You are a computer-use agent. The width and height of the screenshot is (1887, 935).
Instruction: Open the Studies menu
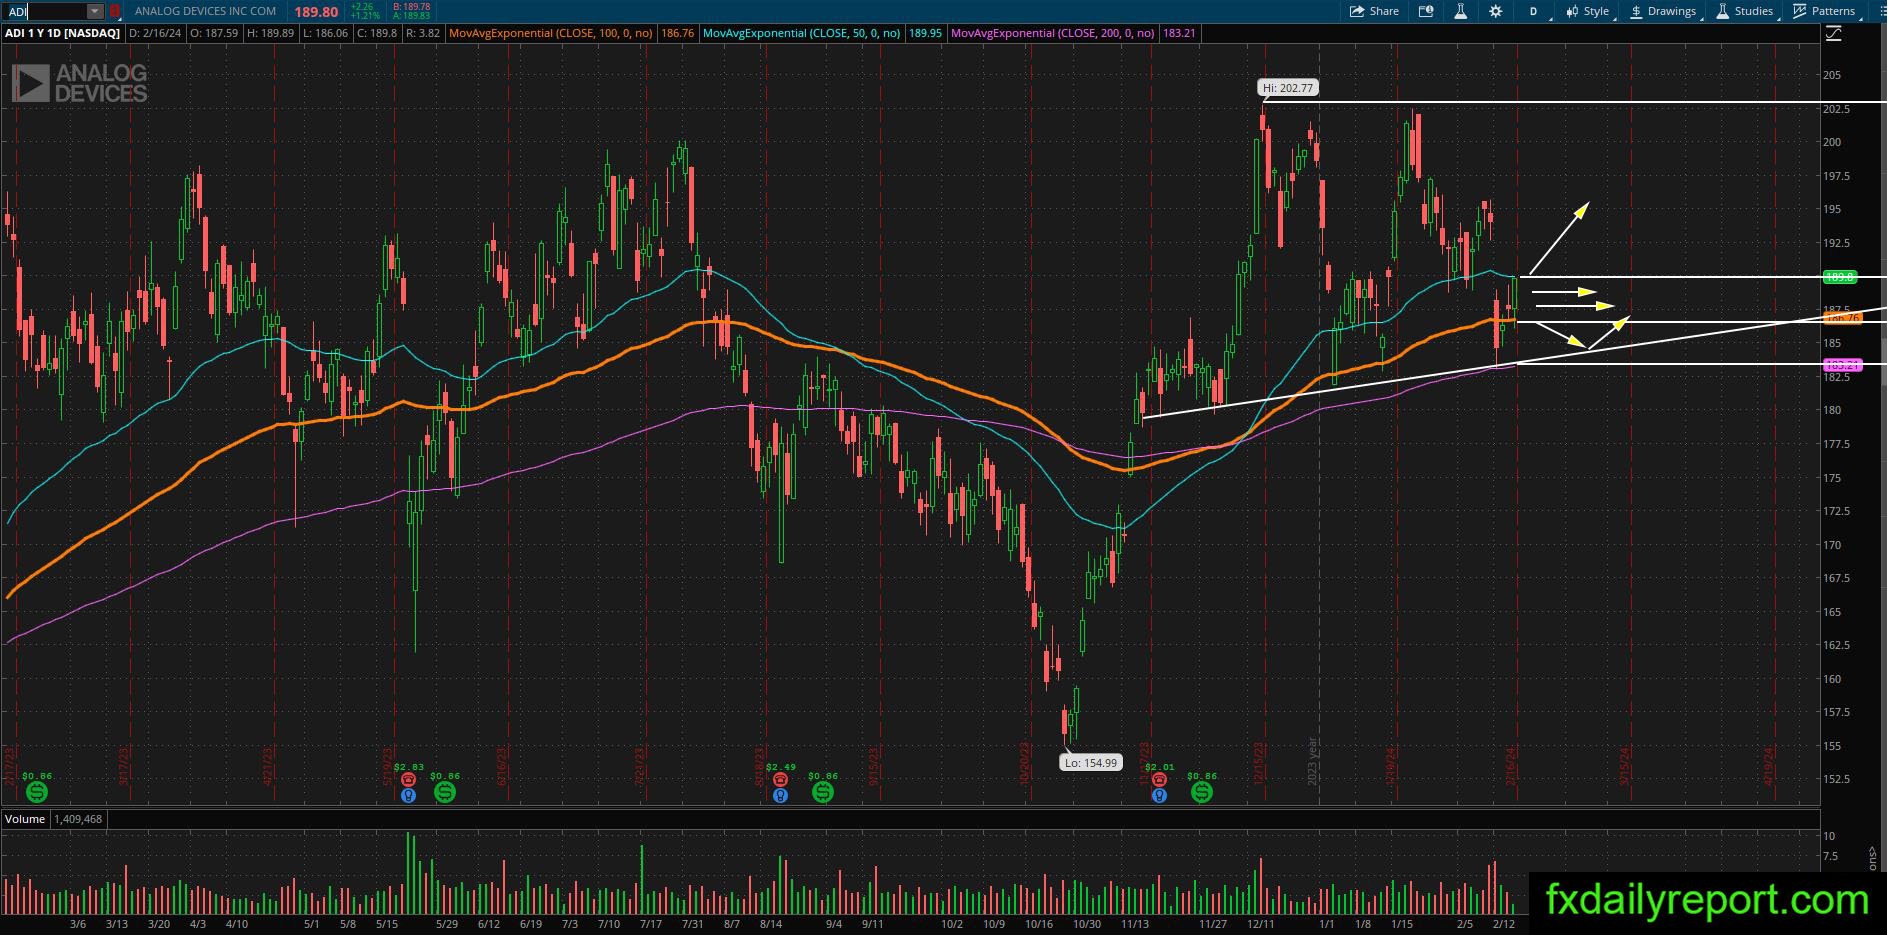click(1745, 11)
